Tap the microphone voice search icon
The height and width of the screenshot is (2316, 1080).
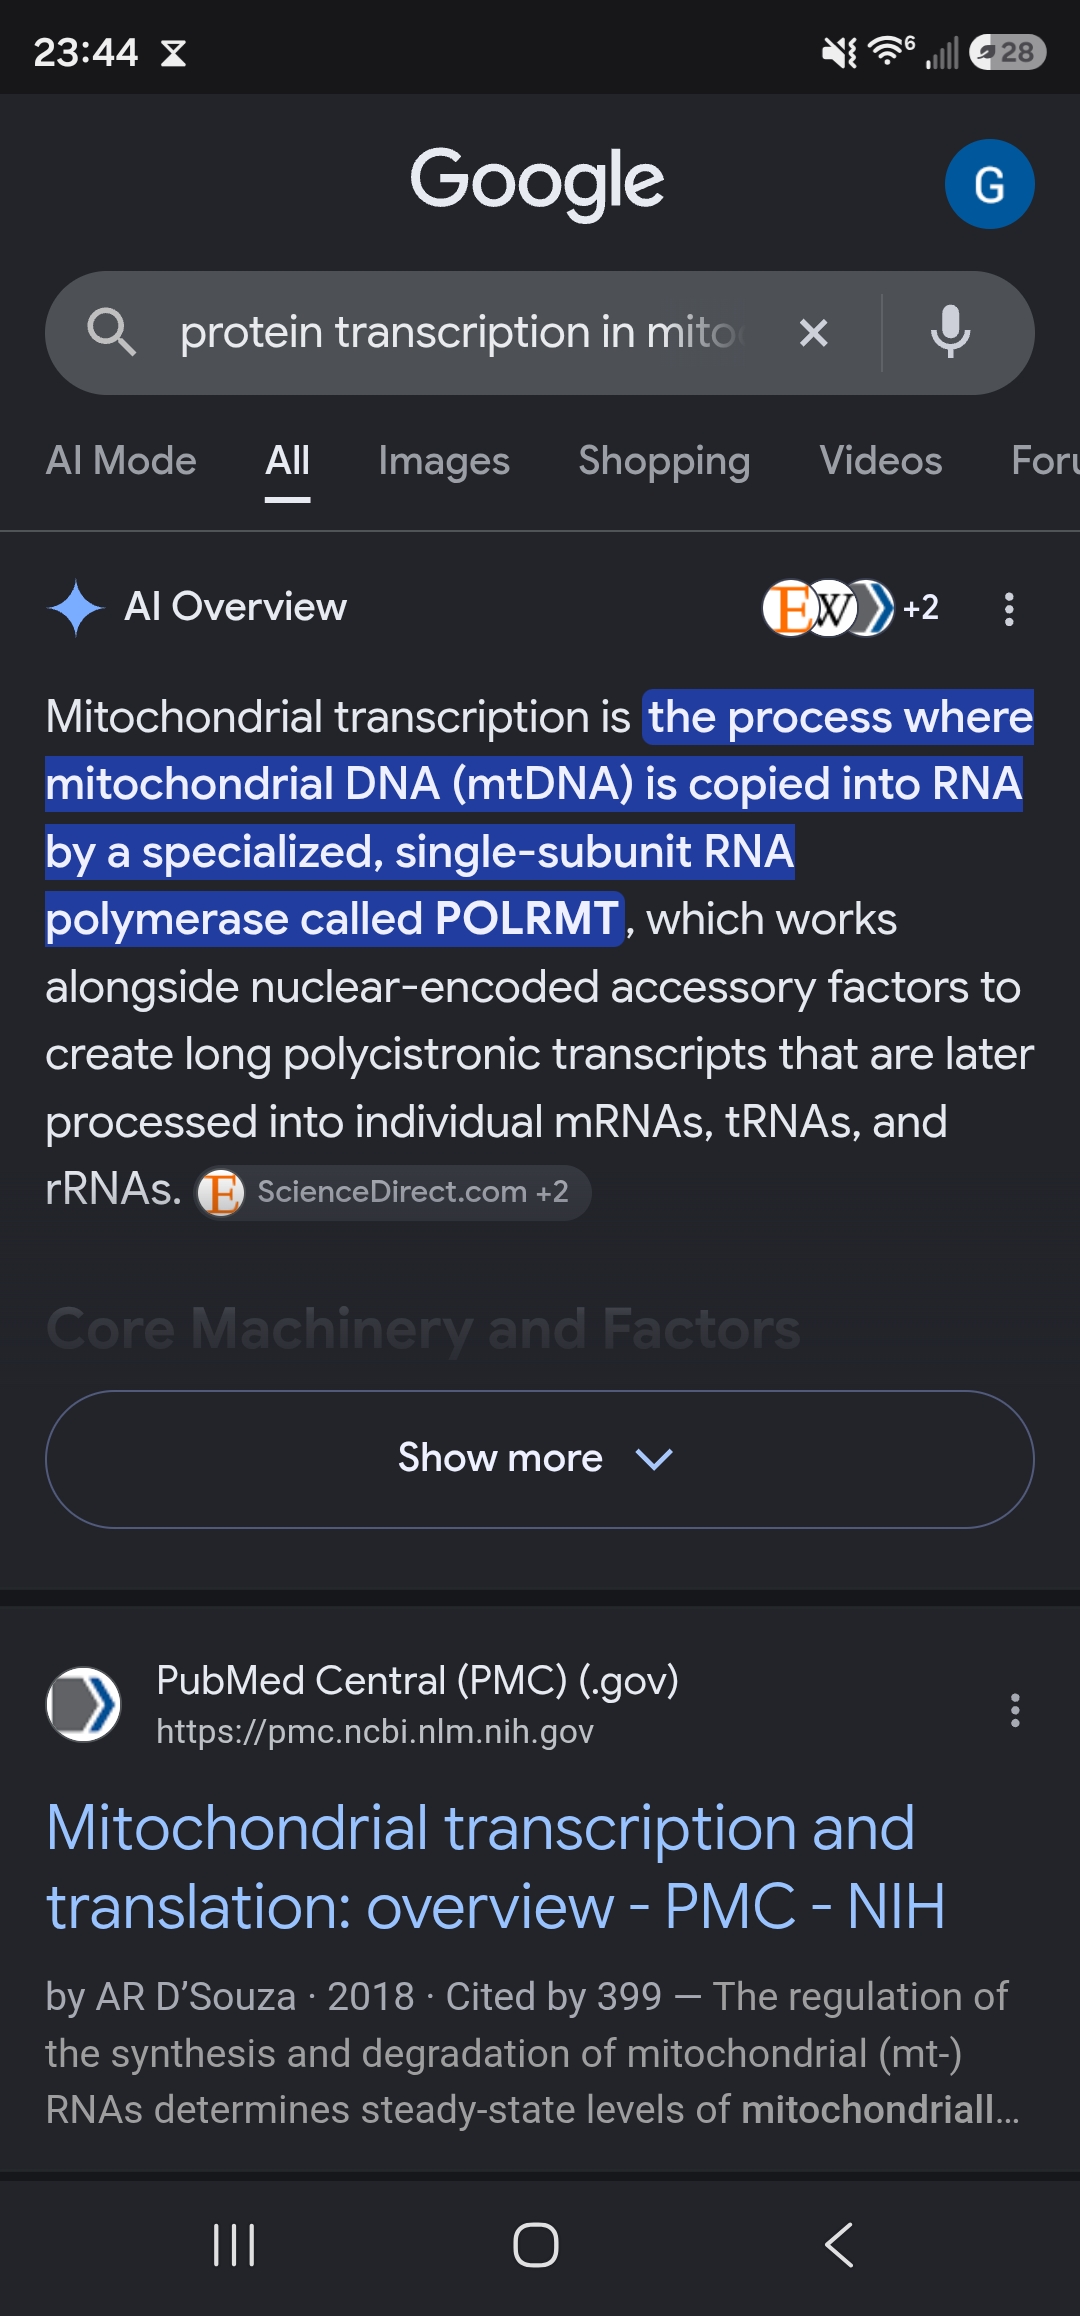(950, 332)
